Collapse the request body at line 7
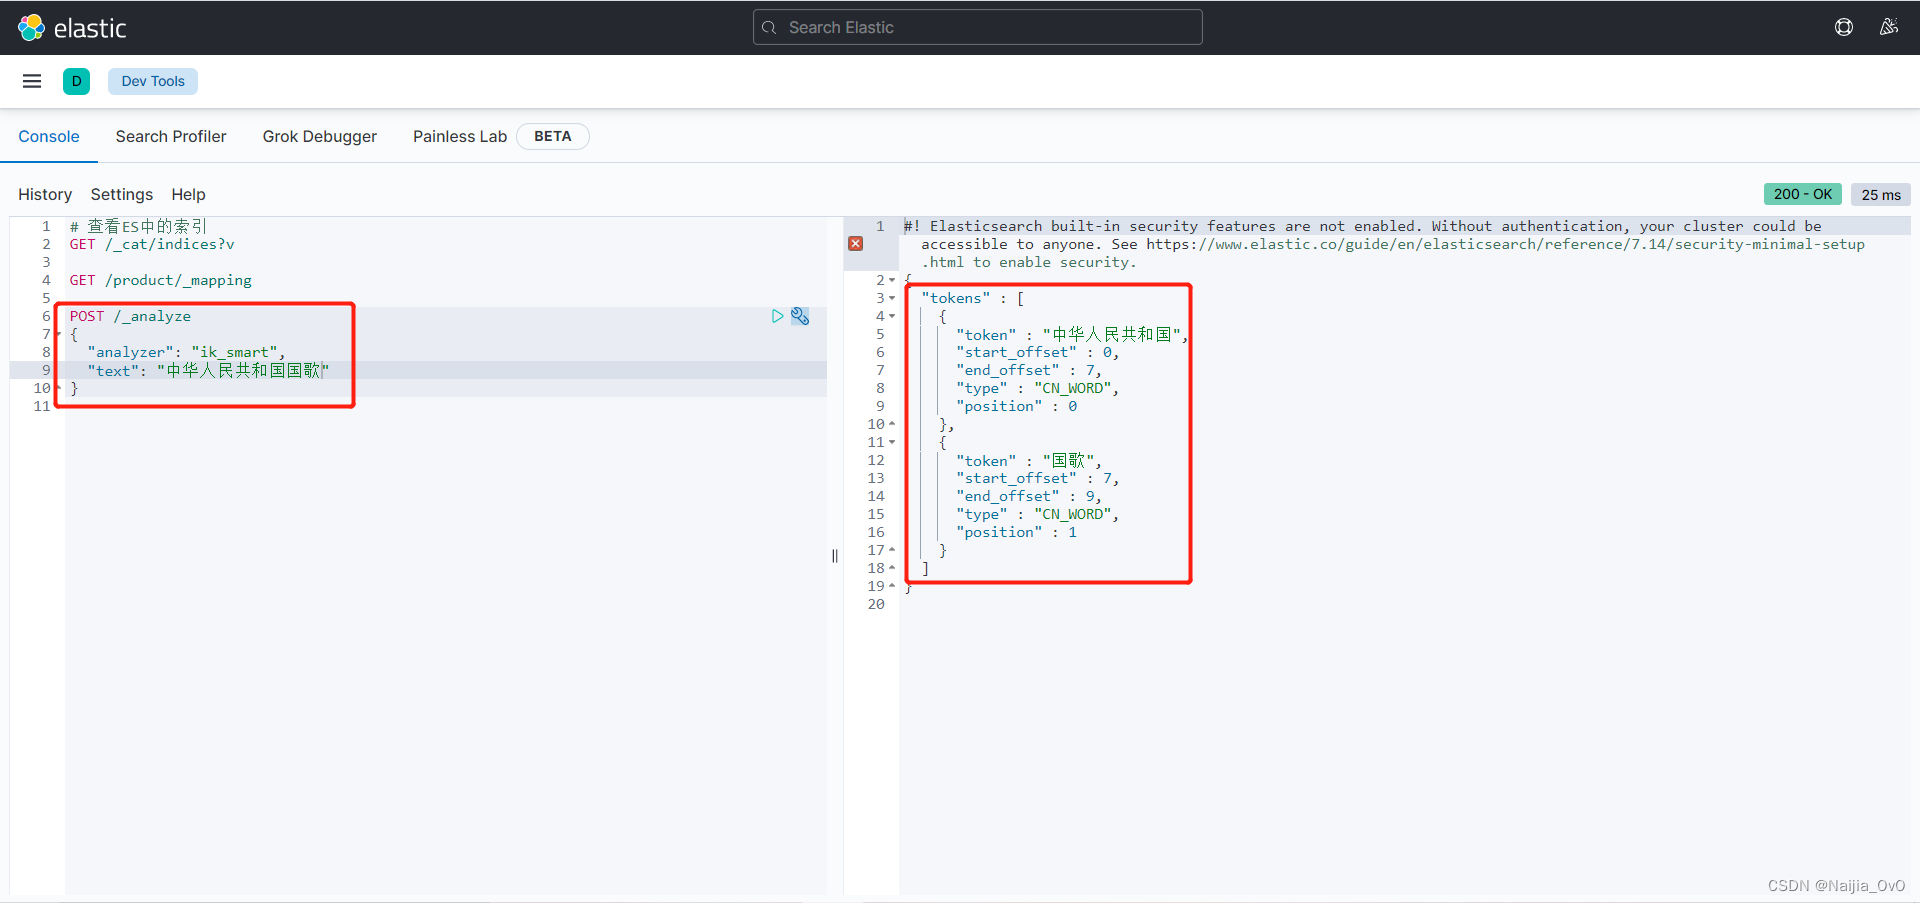The height and width of the screenshot is (903, 1920). (x=59, y=334)
